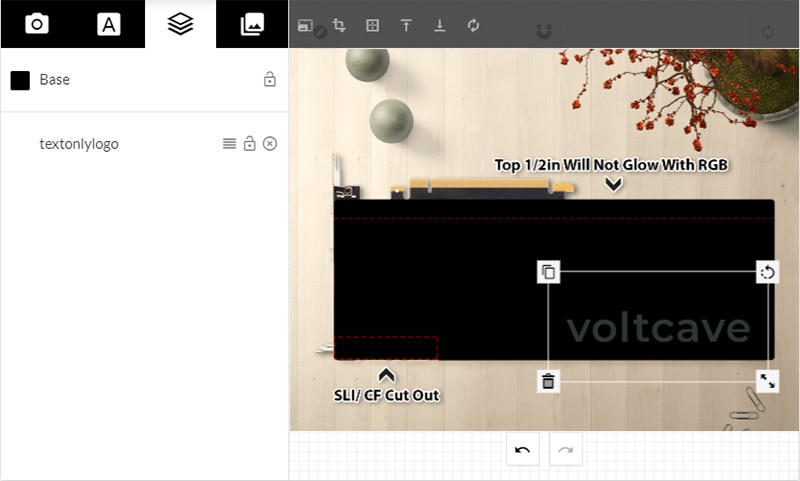Send the layer to back
The width and height of the screenshot is (800, 481).
point(440,25)
